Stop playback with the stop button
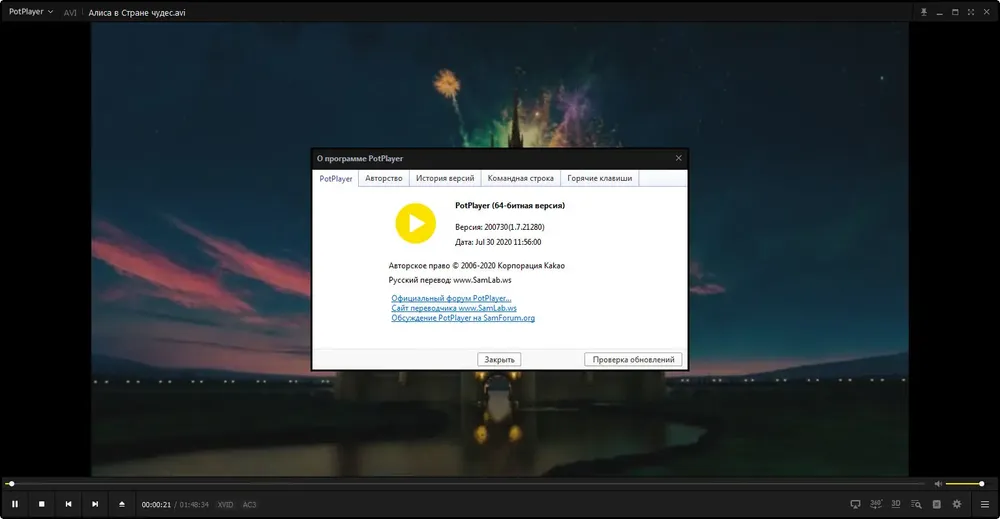 click(x=41, y=504)
